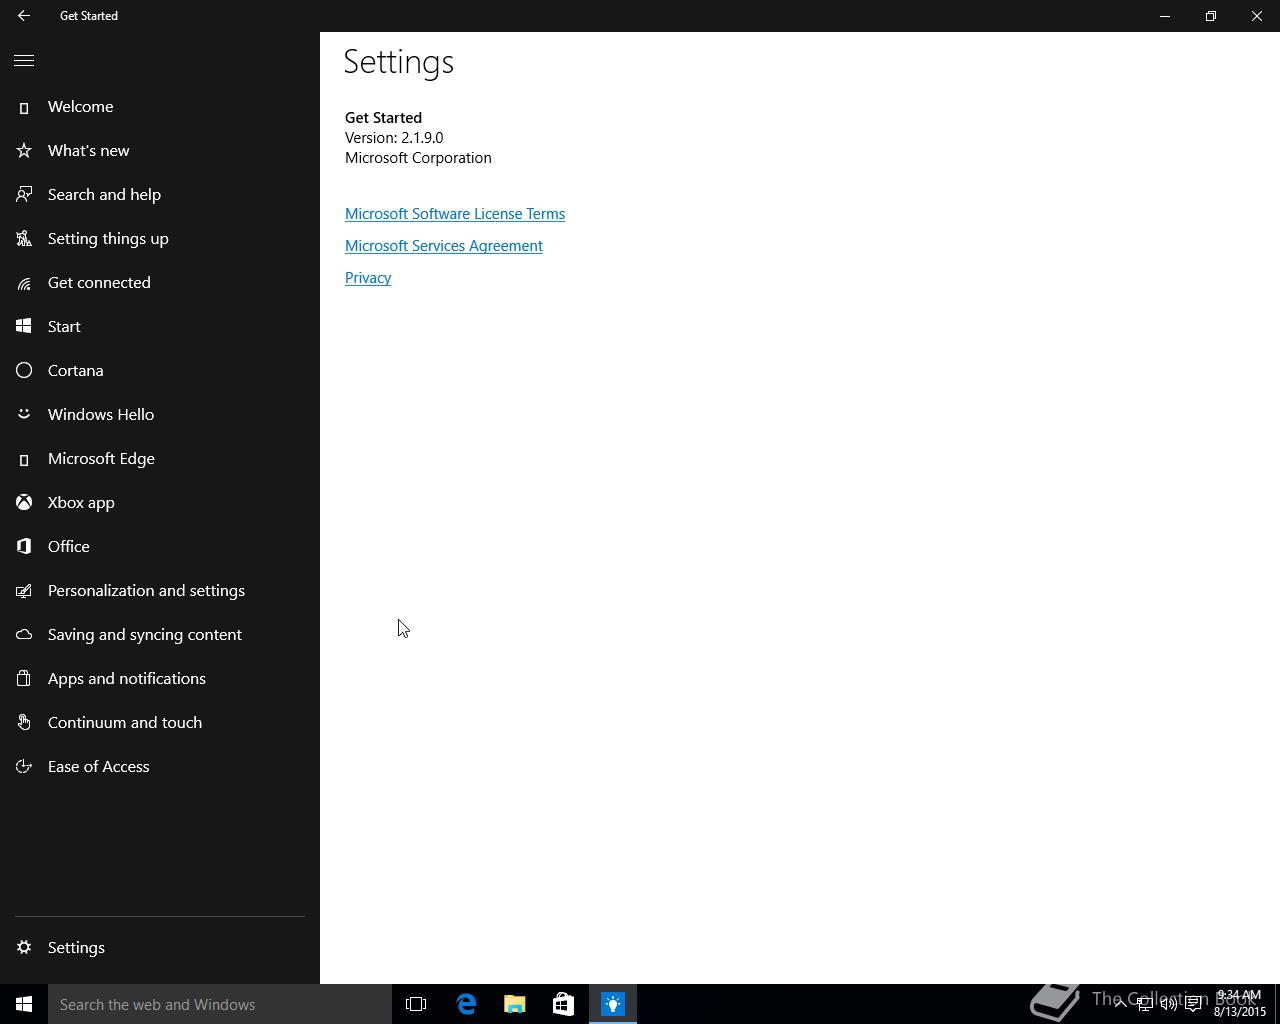Open the Start topic label
1280x1024 pixels.
tap(64, 327)
